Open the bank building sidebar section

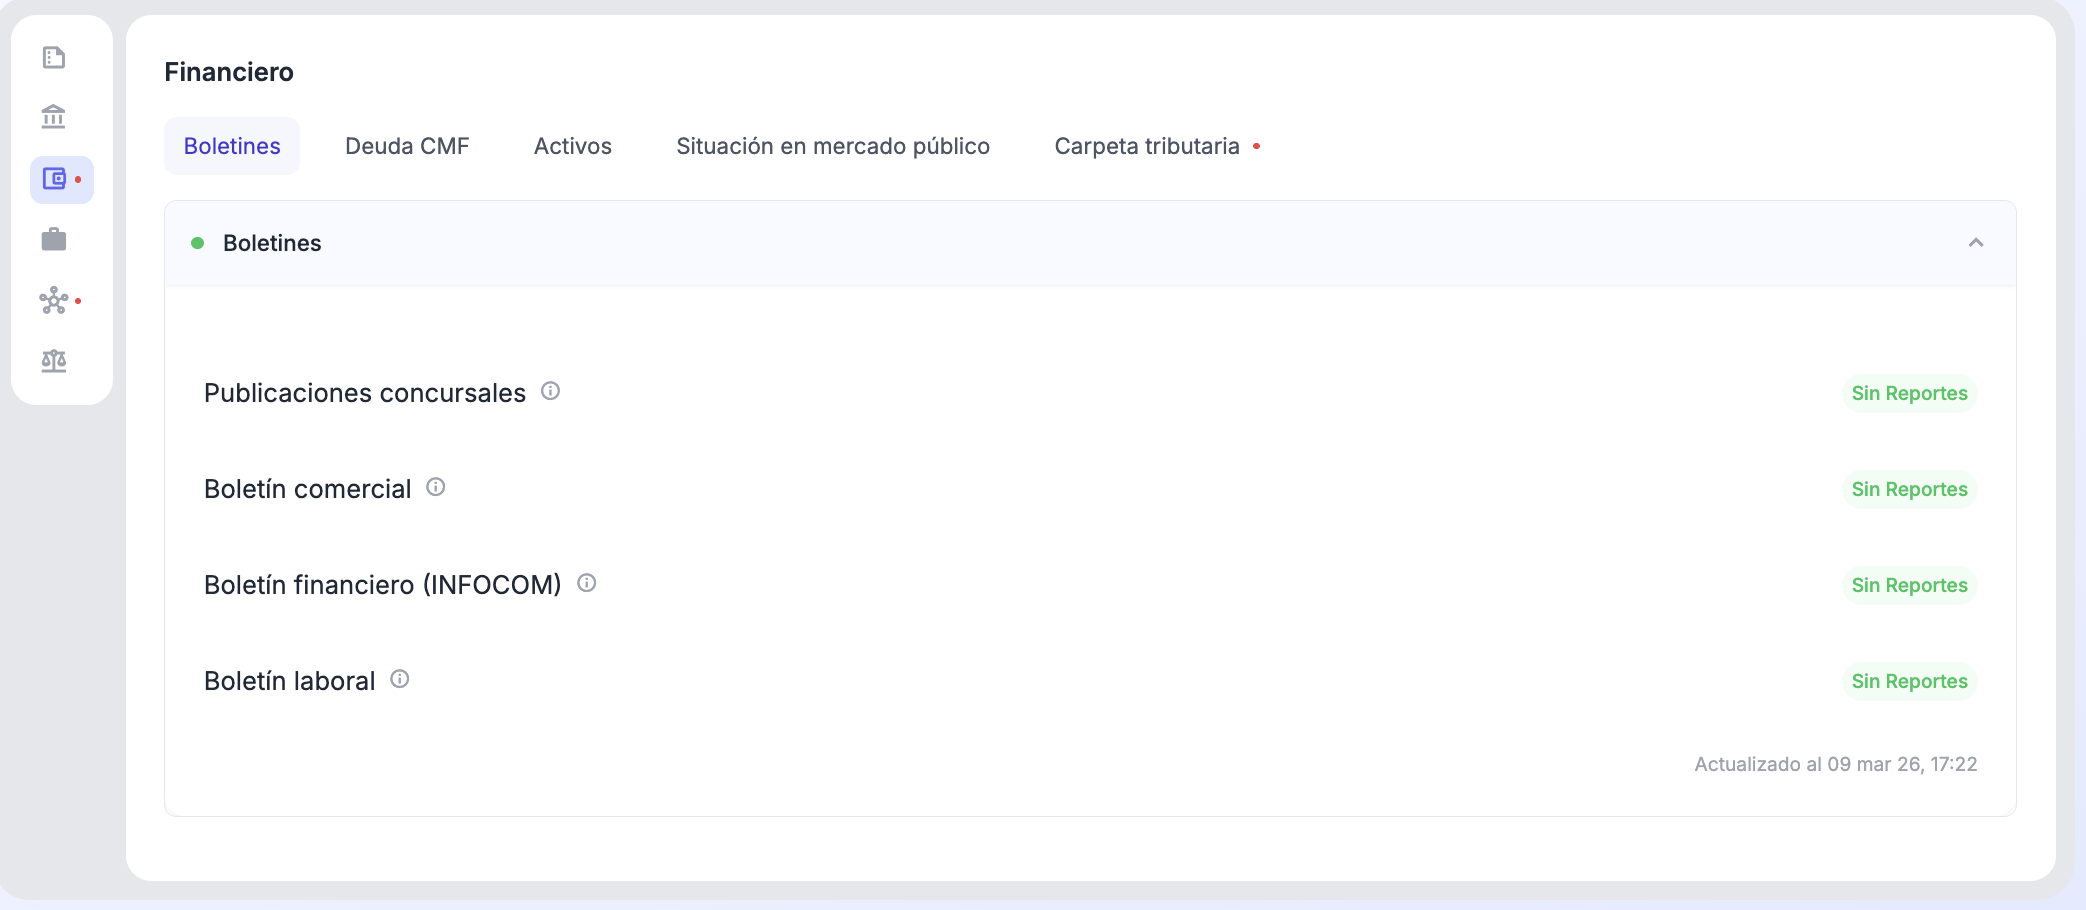tap(54, 118)
